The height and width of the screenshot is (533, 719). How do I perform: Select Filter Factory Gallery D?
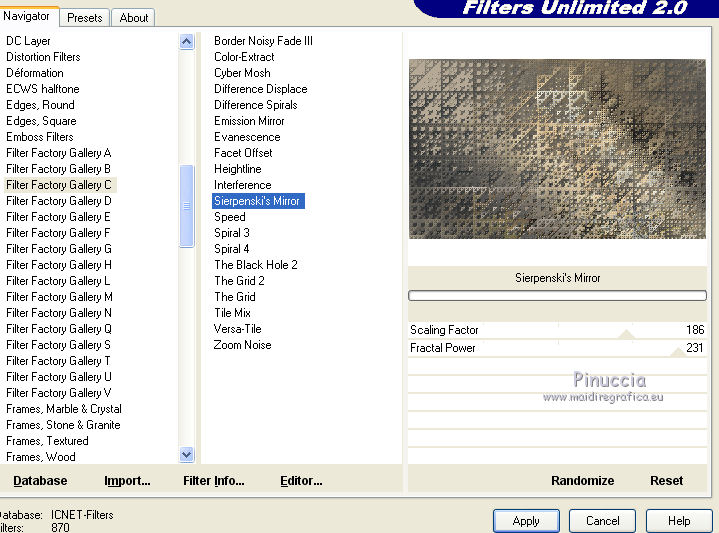pyautogui.click(x=59, y=201)
